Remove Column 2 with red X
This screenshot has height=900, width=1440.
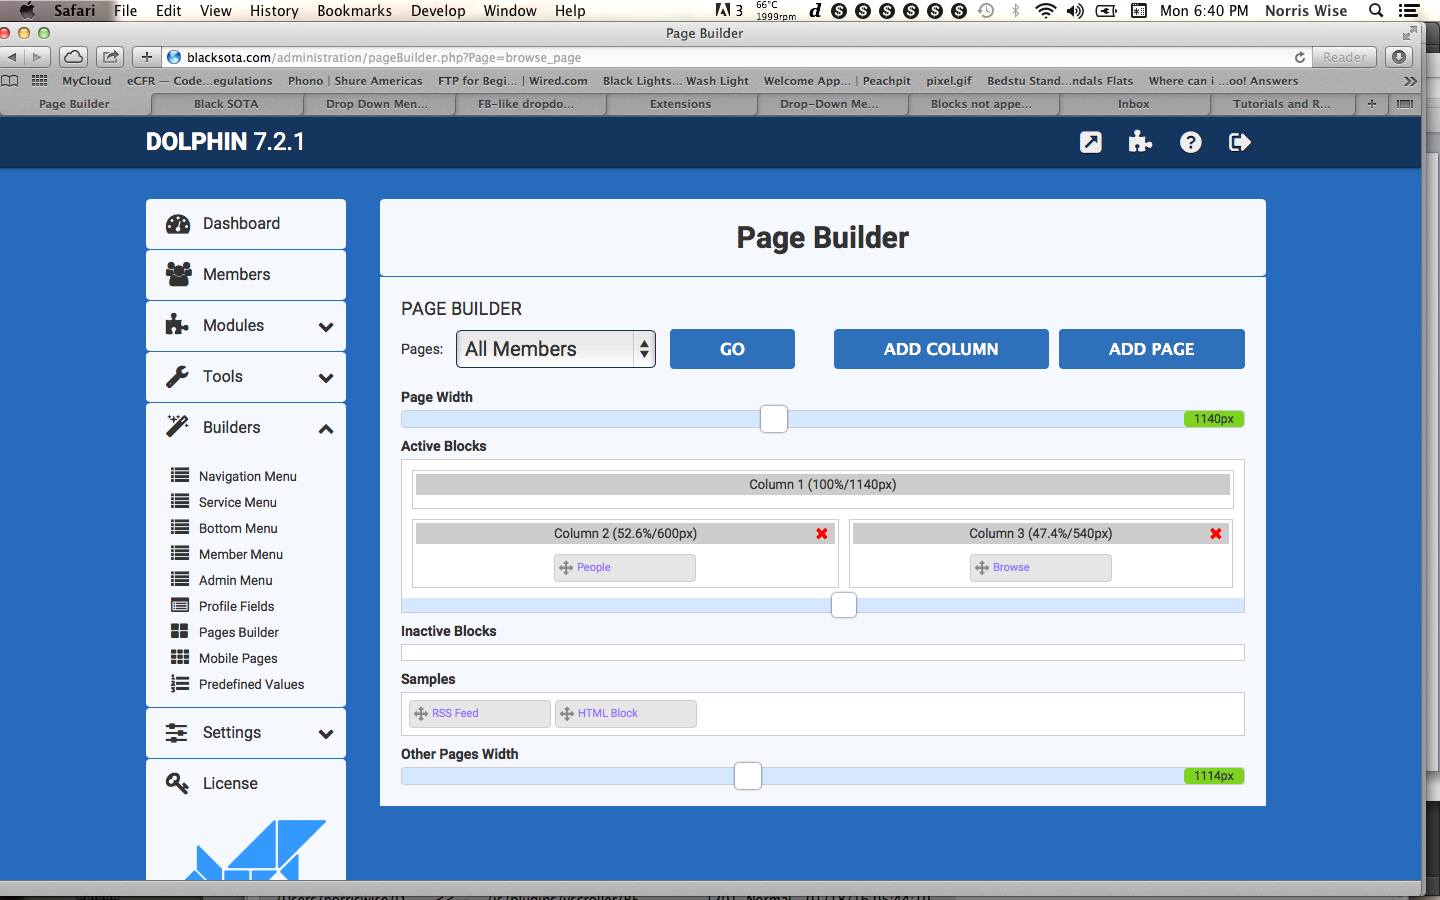click(x=822, y=534)
